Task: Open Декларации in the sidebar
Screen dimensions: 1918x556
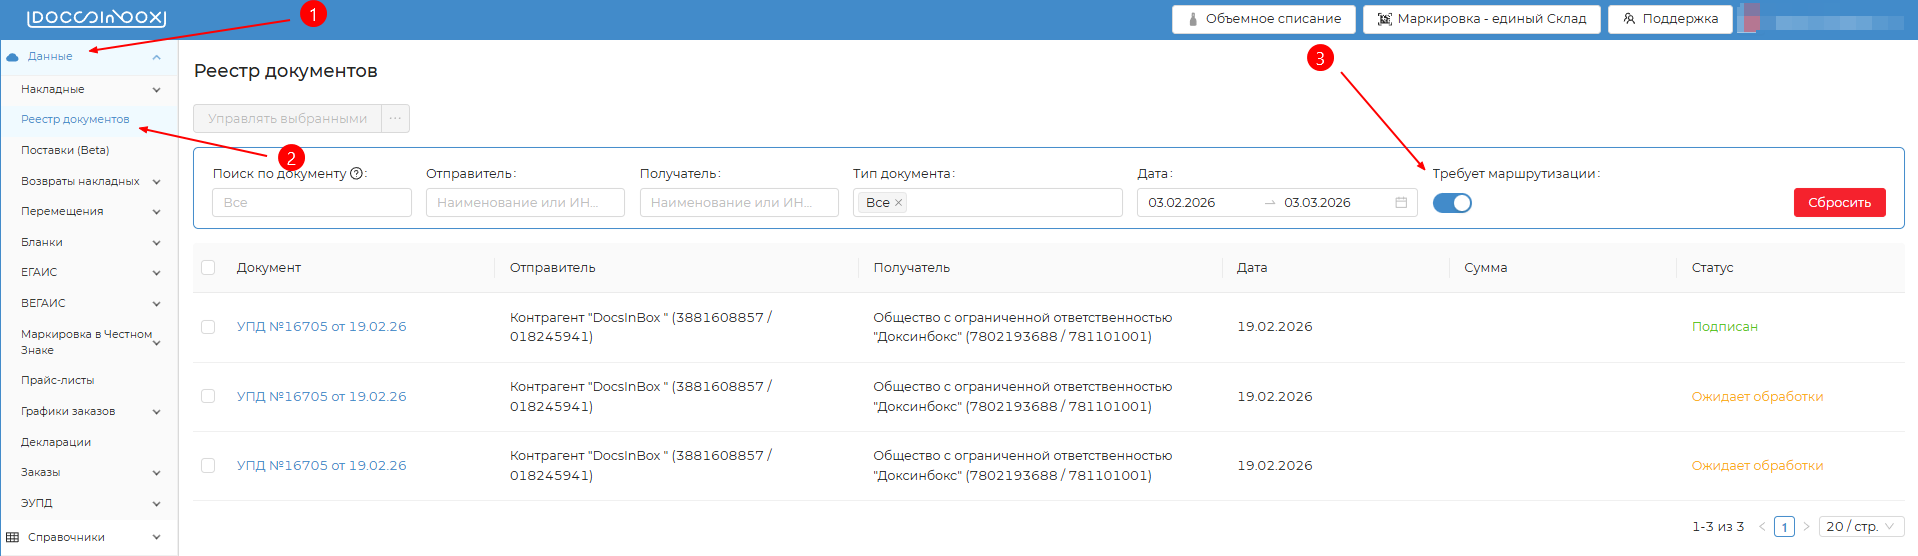Action: click(56, 442)
